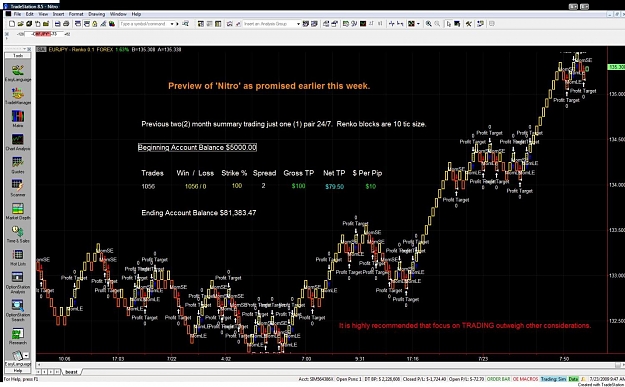Click into the Insert an Analysis Group field
The image size is (625, 387).
point(269,24)
